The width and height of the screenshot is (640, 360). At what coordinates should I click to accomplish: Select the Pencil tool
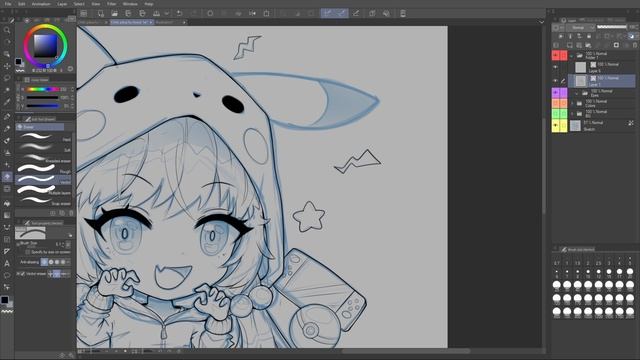point(7,129)
